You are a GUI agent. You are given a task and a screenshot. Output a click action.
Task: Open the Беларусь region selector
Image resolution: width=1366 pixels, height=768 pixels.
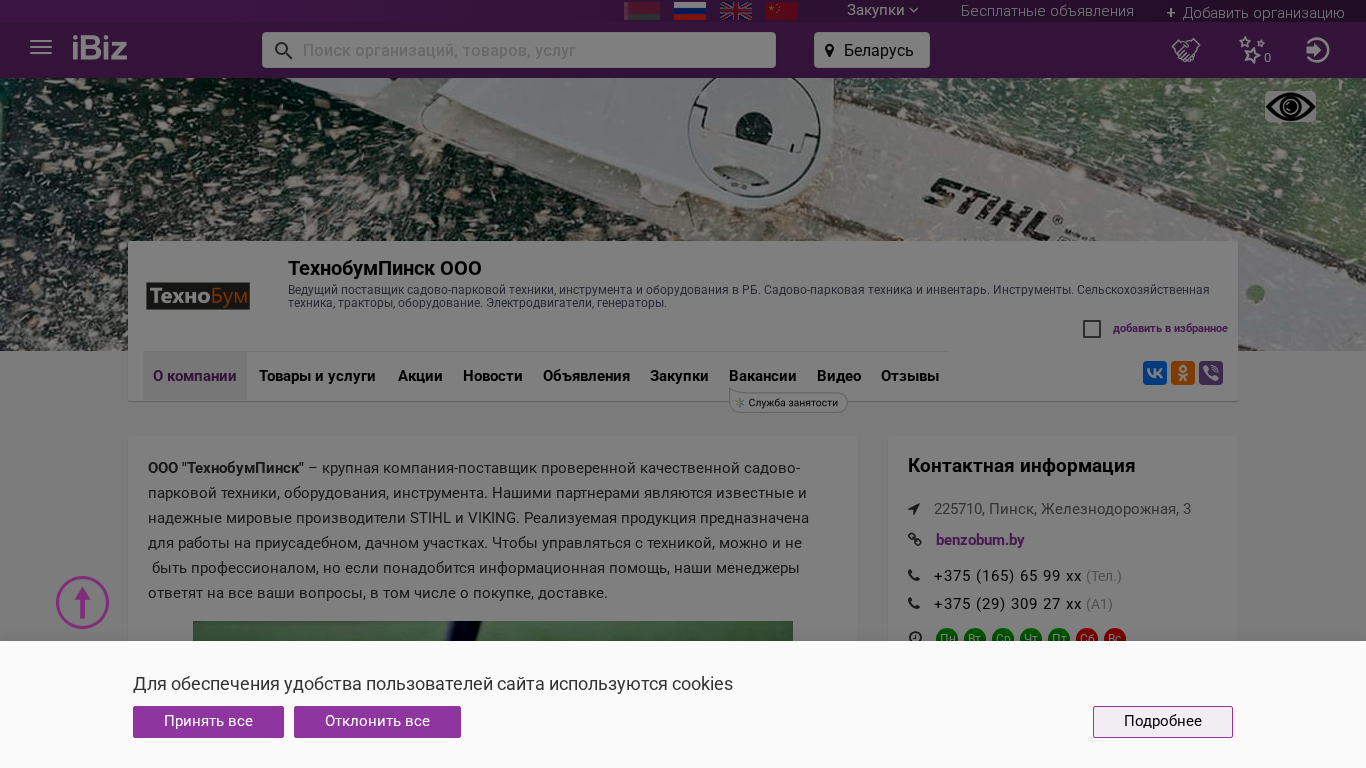pos(871,50)
